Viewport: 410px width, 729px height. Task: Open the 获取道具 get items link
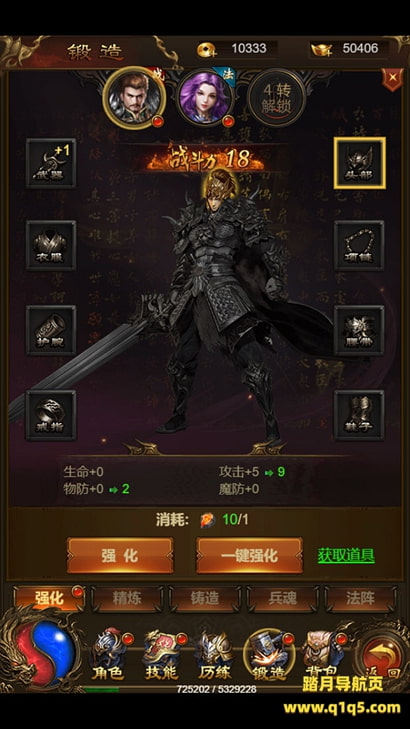tap(346, 555)
